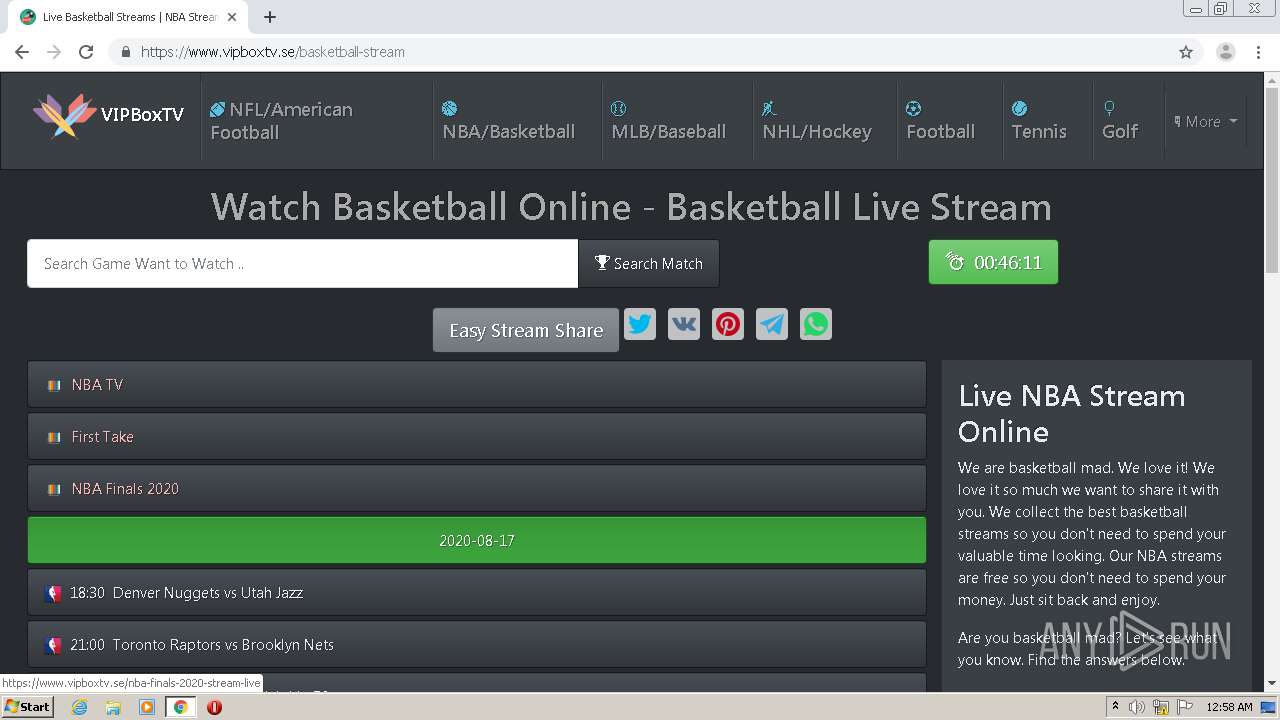
Task: Share via Telegram icon
Action: [772, 324]
